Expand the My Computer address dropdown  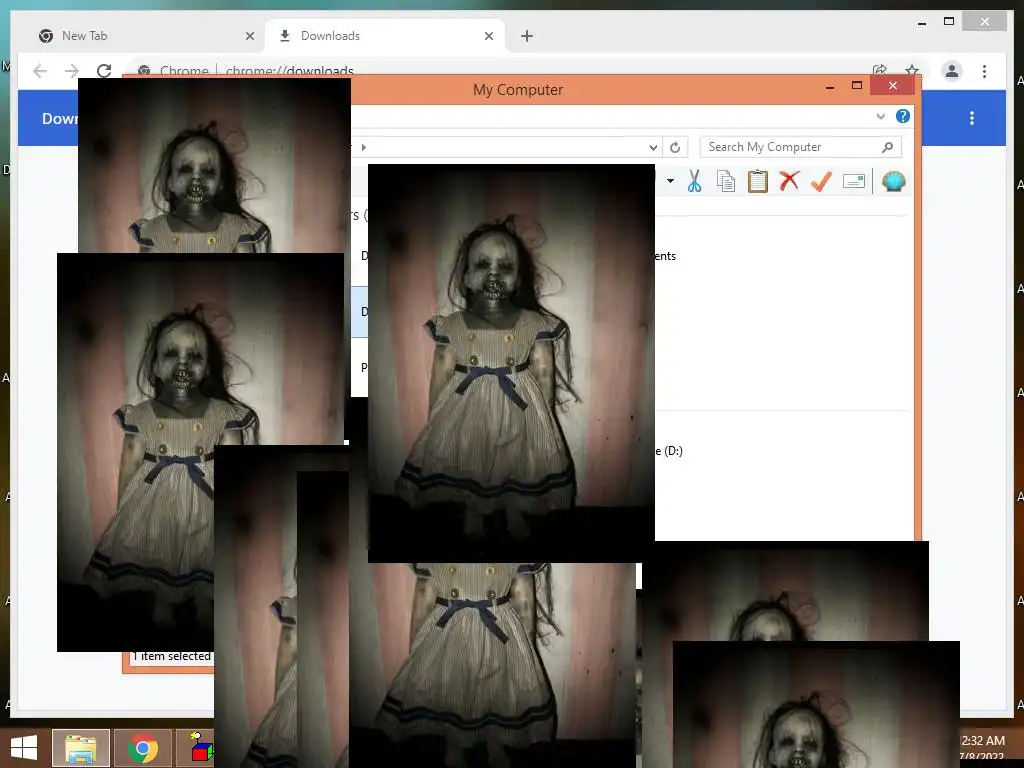pos(653,148)
